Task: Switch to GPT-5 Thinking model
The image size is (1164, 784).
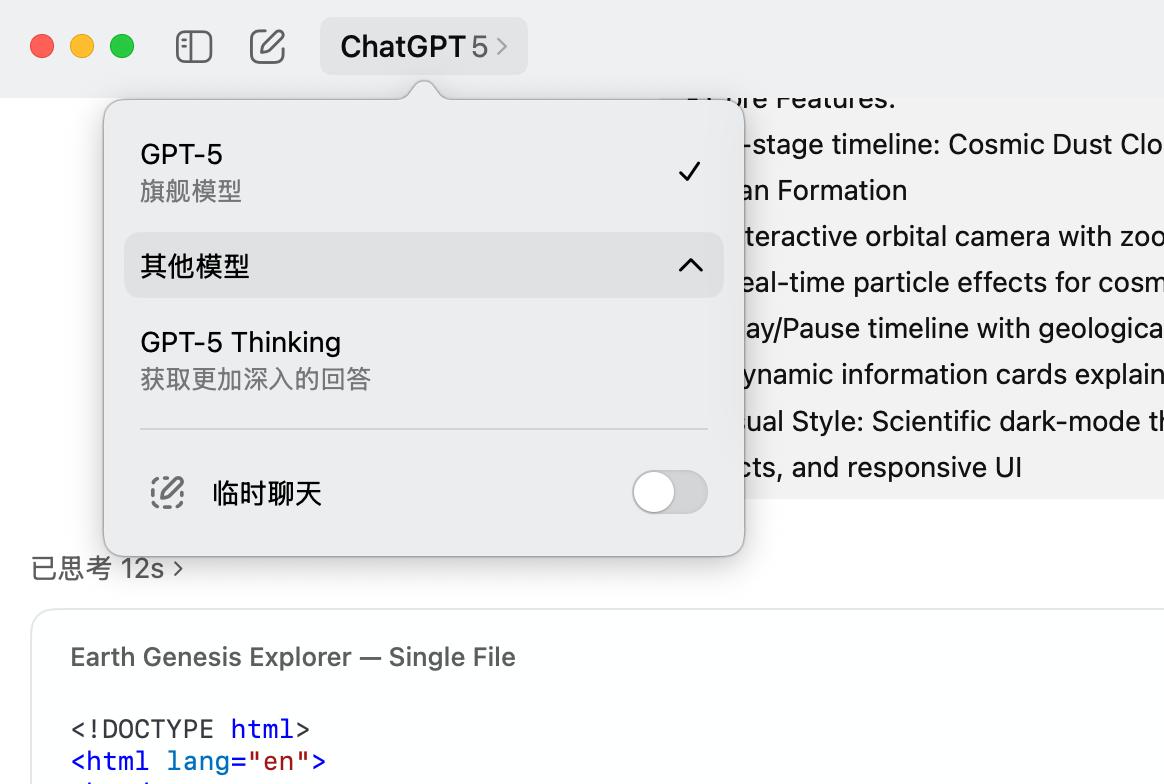Action: coord(240,343)
